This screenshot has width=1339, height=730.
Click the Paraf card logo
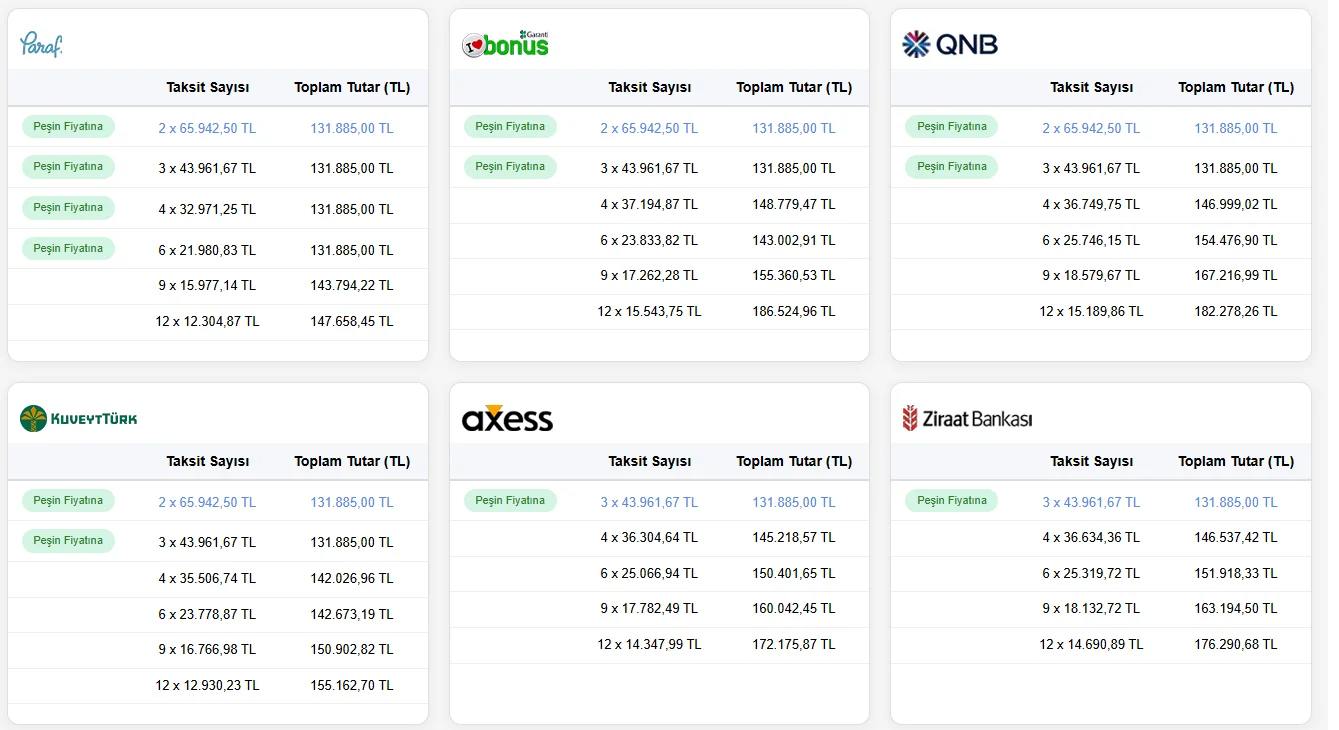click(41, 44)
